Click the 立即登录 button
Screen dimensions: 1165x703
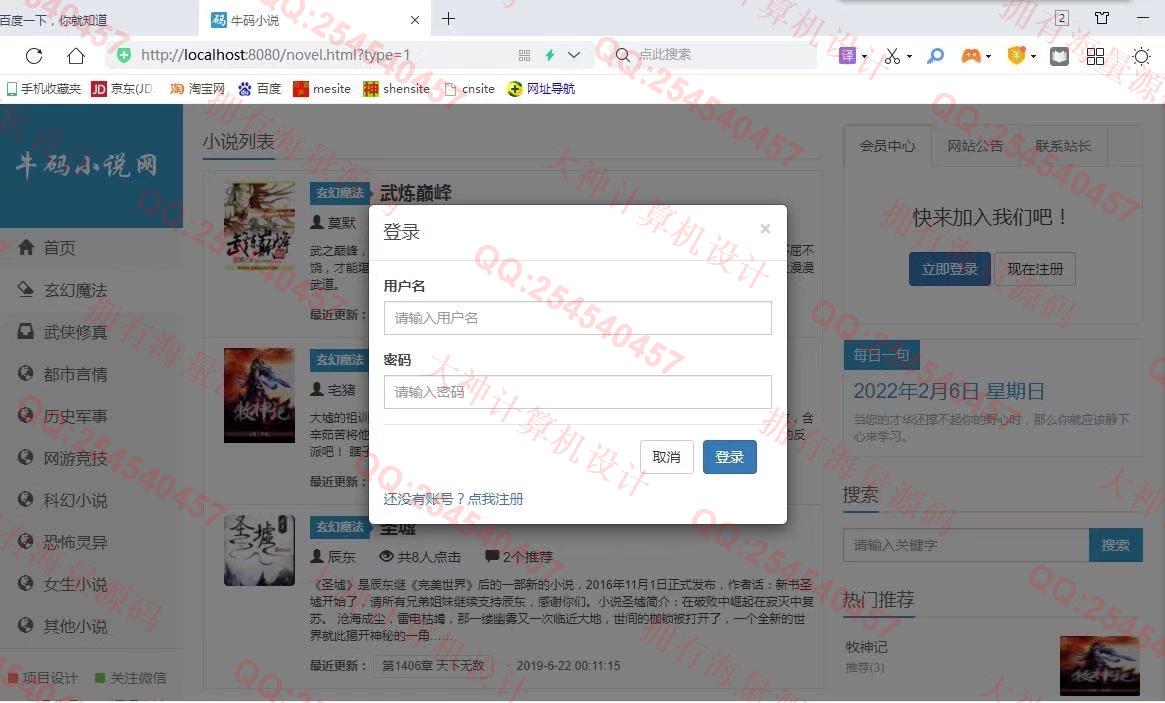950,269
